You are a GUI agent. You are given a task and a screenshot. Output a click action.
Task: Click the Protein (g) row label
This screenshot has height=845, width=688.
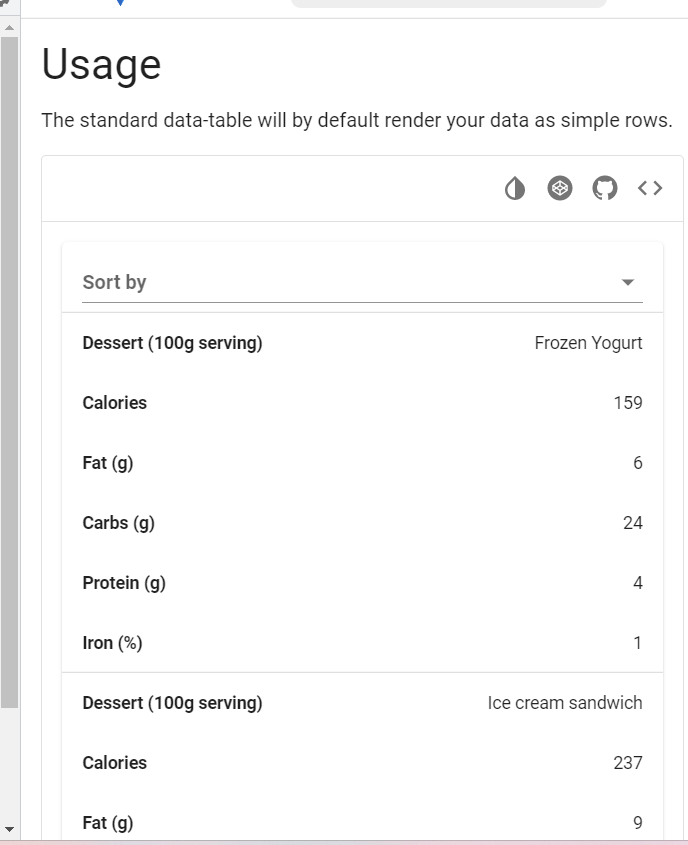(124, 583)
